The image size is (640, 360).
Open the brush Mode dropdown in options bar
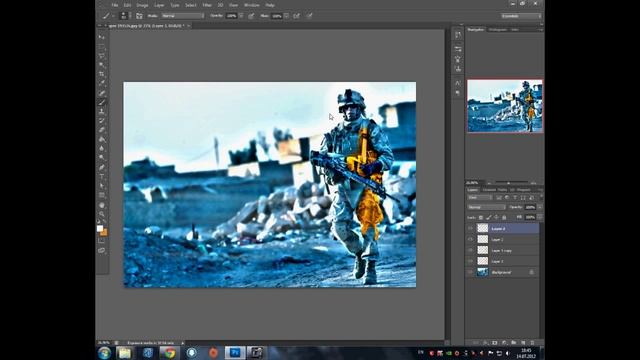182,16
